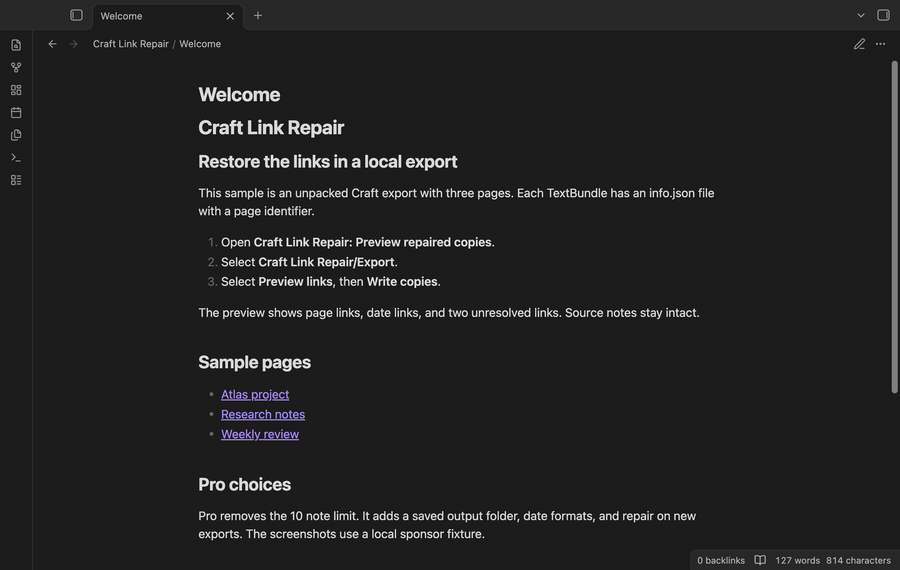The width and height of the screenshot is (900, 570).
Task: Close the Welcome tab
Action: pos(230,16)
